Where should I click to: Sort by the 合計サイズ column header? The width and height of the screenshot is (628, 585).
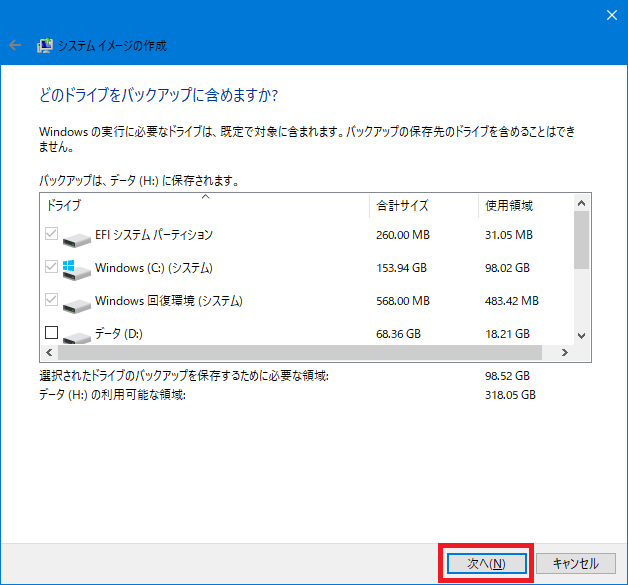pyautogui.click(x=424, y=205)
